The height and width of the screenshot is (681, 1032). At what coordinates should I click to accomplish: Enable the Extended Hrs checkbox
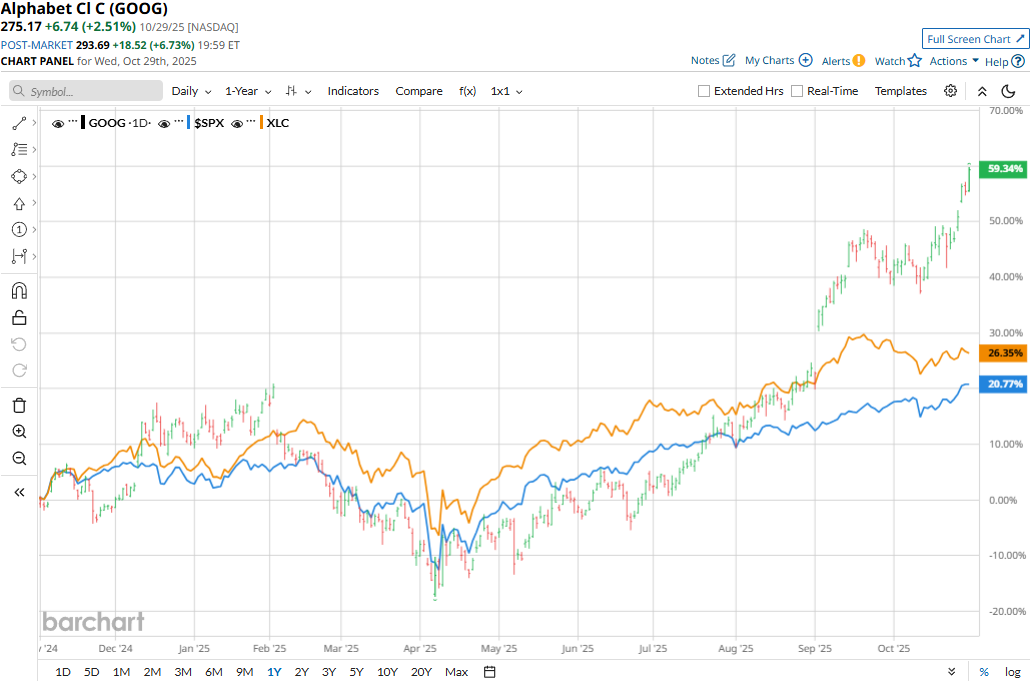tap(705, 91)
